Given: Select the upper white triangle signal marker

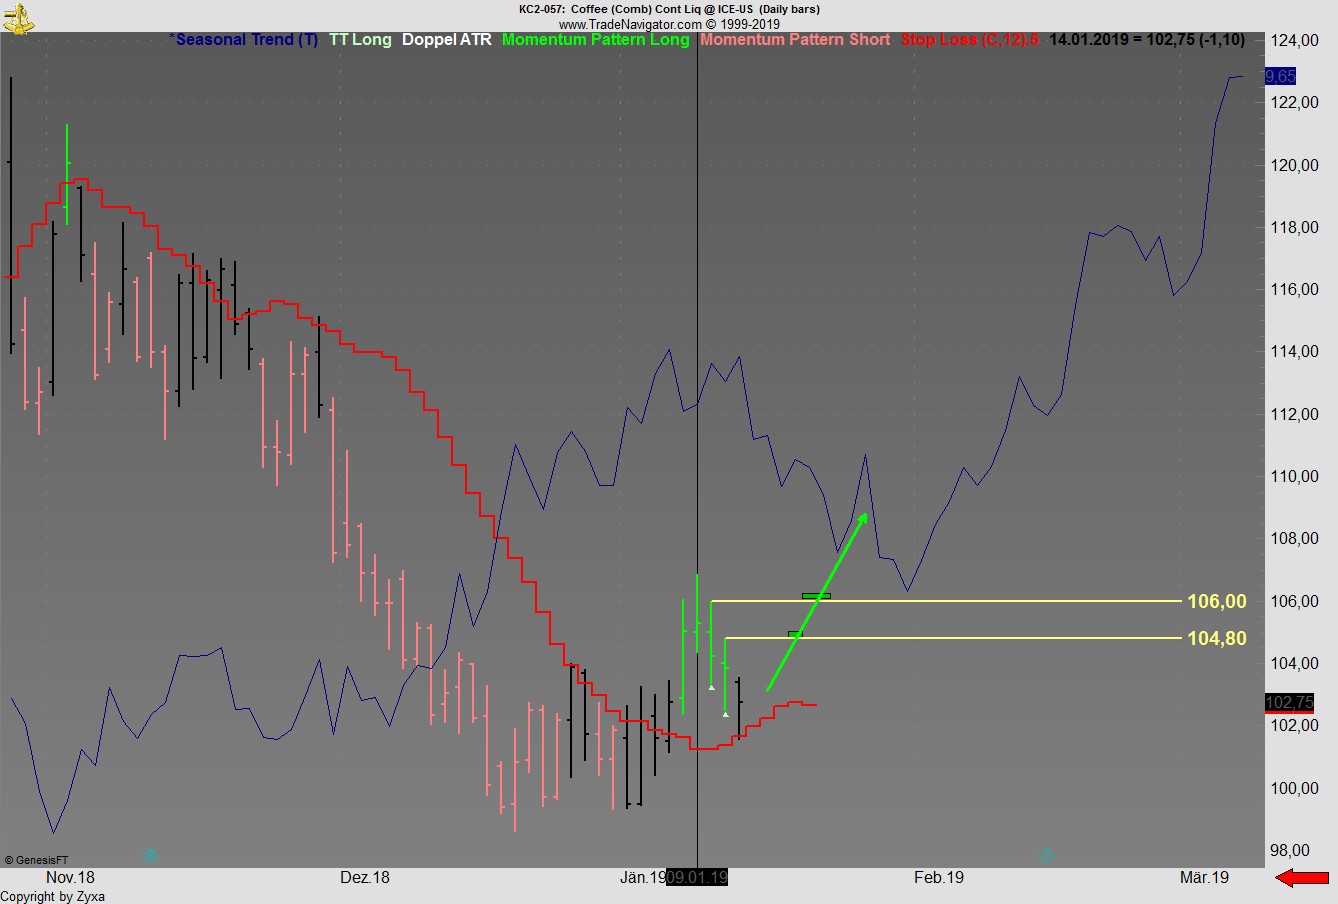Looking at the screenshot, I should tap(711, 688).
